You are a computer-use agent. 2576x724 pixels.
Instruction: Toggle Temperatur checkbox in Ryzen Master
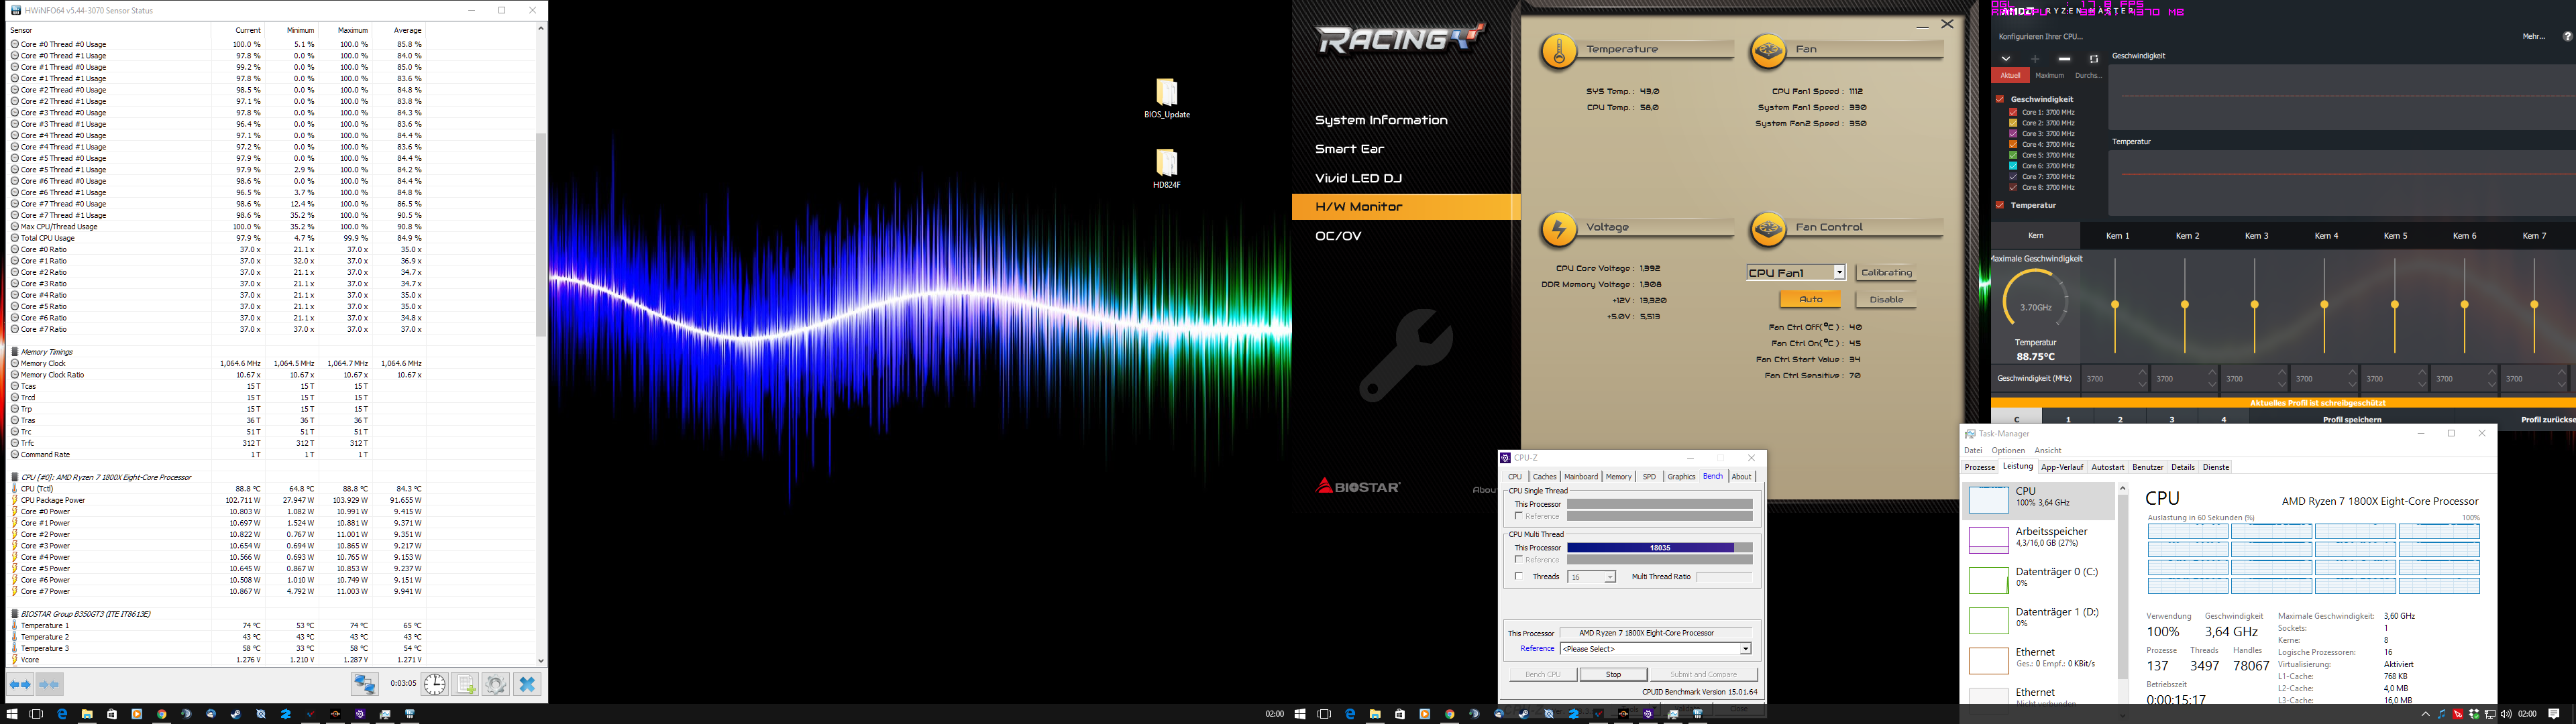click(x=2000, y=205)
